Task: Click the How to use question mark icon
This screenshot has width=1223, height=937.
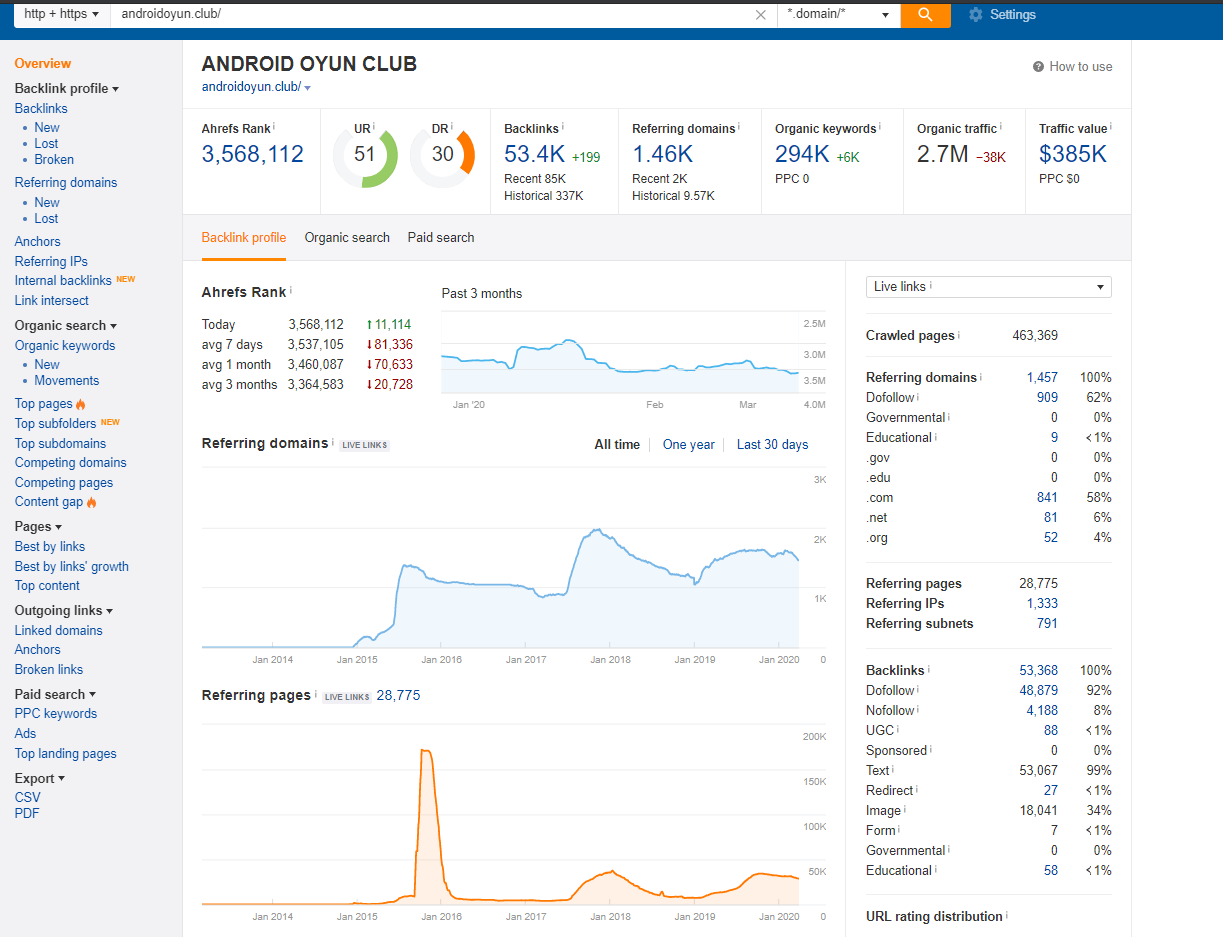Action: tap(1038, 67)
